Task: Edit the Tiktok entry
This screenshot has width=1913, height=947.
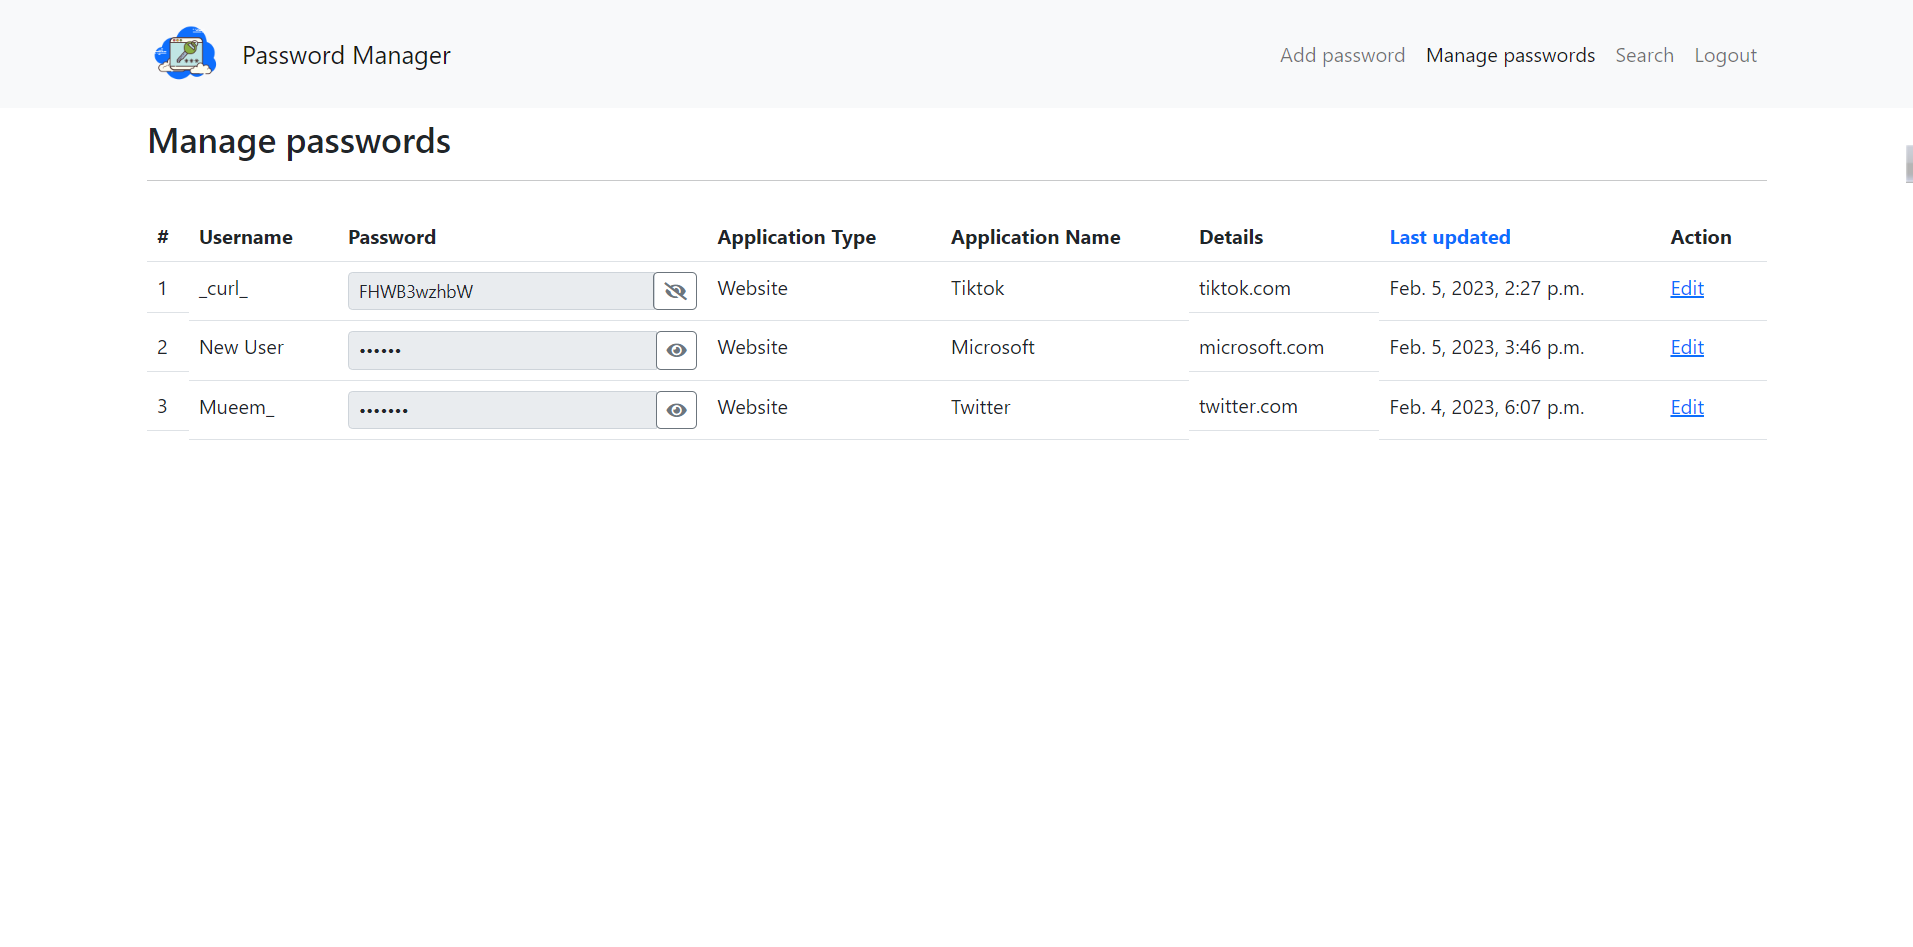Action: [x=1687, y=288]
